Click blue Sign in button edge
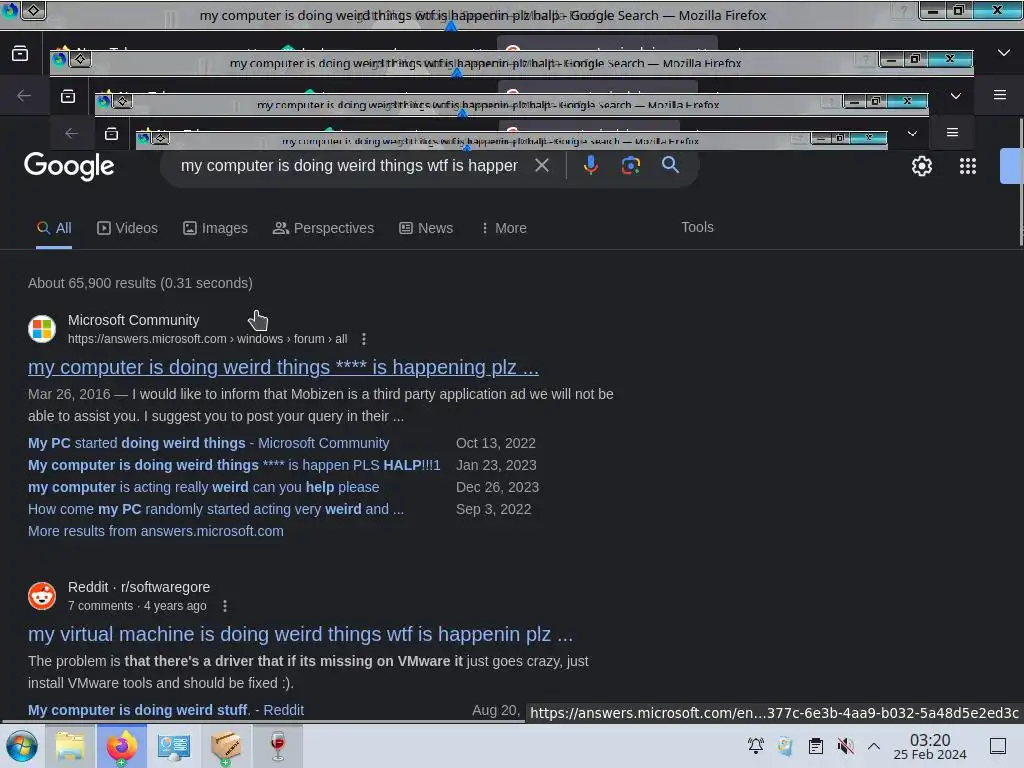 tap(1012, 166)
